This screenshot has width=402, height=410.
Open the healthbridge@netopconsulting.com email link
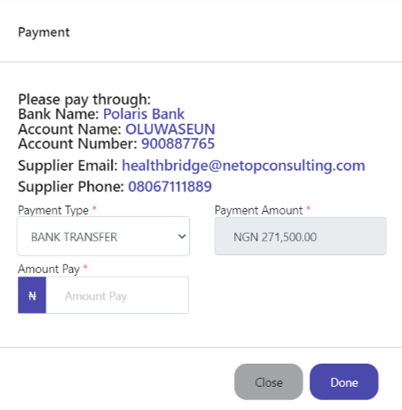(x=243, y=166)
